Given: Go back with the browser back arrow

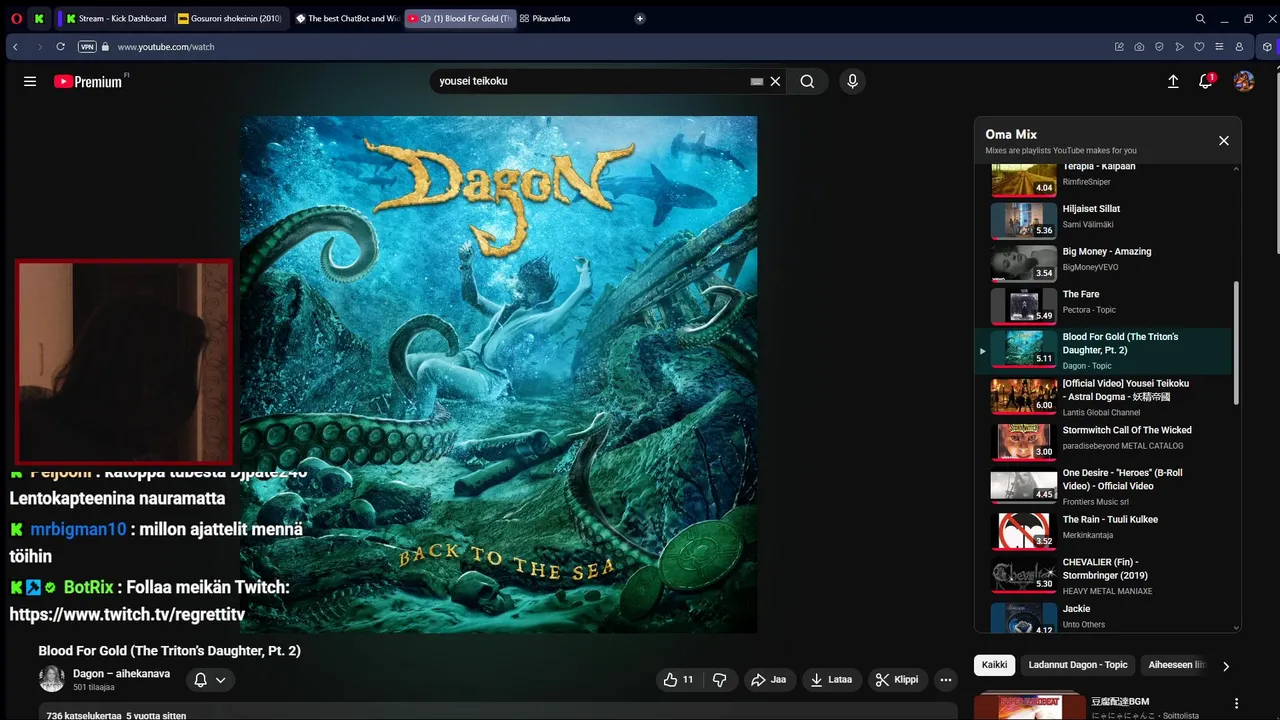Looking at the screenshot, I should pyautogui.click(x=15, y=47).
